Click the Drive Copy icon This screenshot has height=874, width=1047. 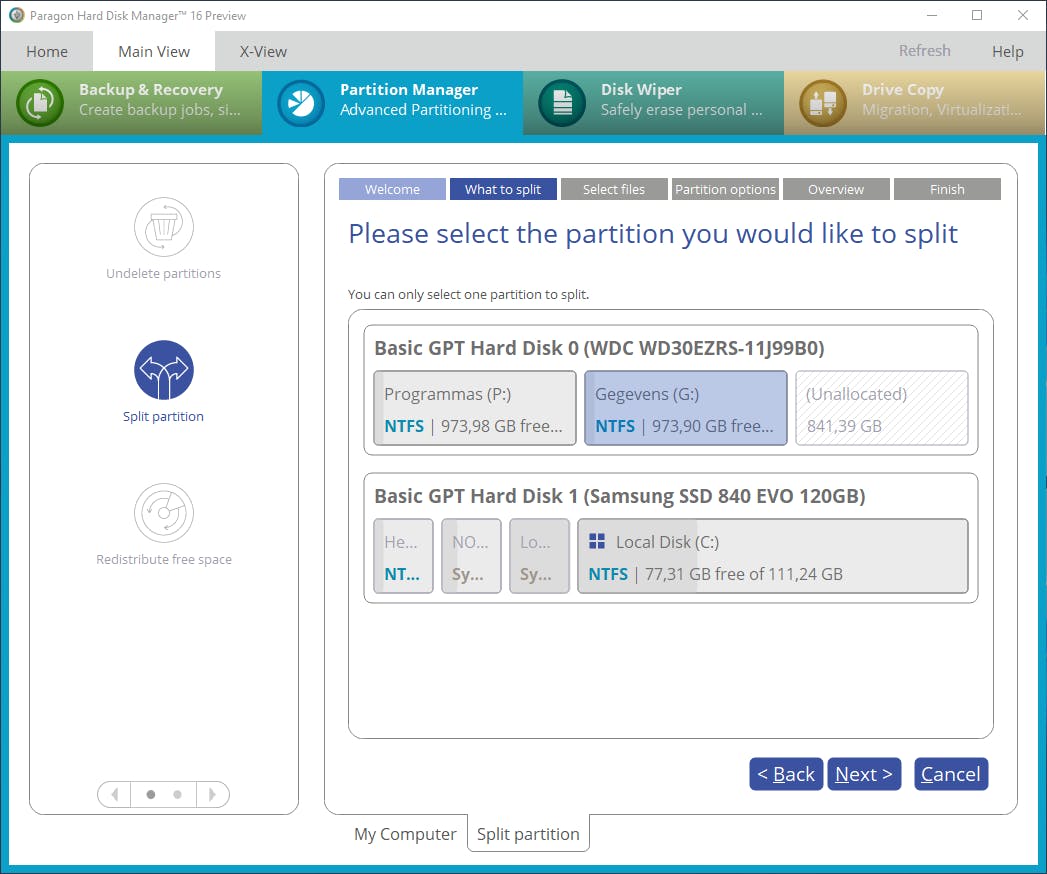[x=823, y=103]
